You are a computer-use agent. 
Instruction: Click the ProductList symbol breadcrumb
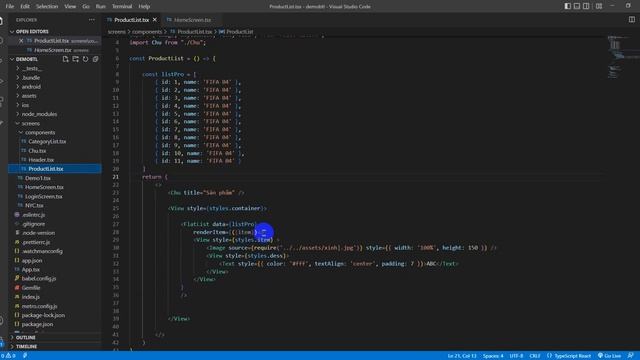(x=236, y=31)
